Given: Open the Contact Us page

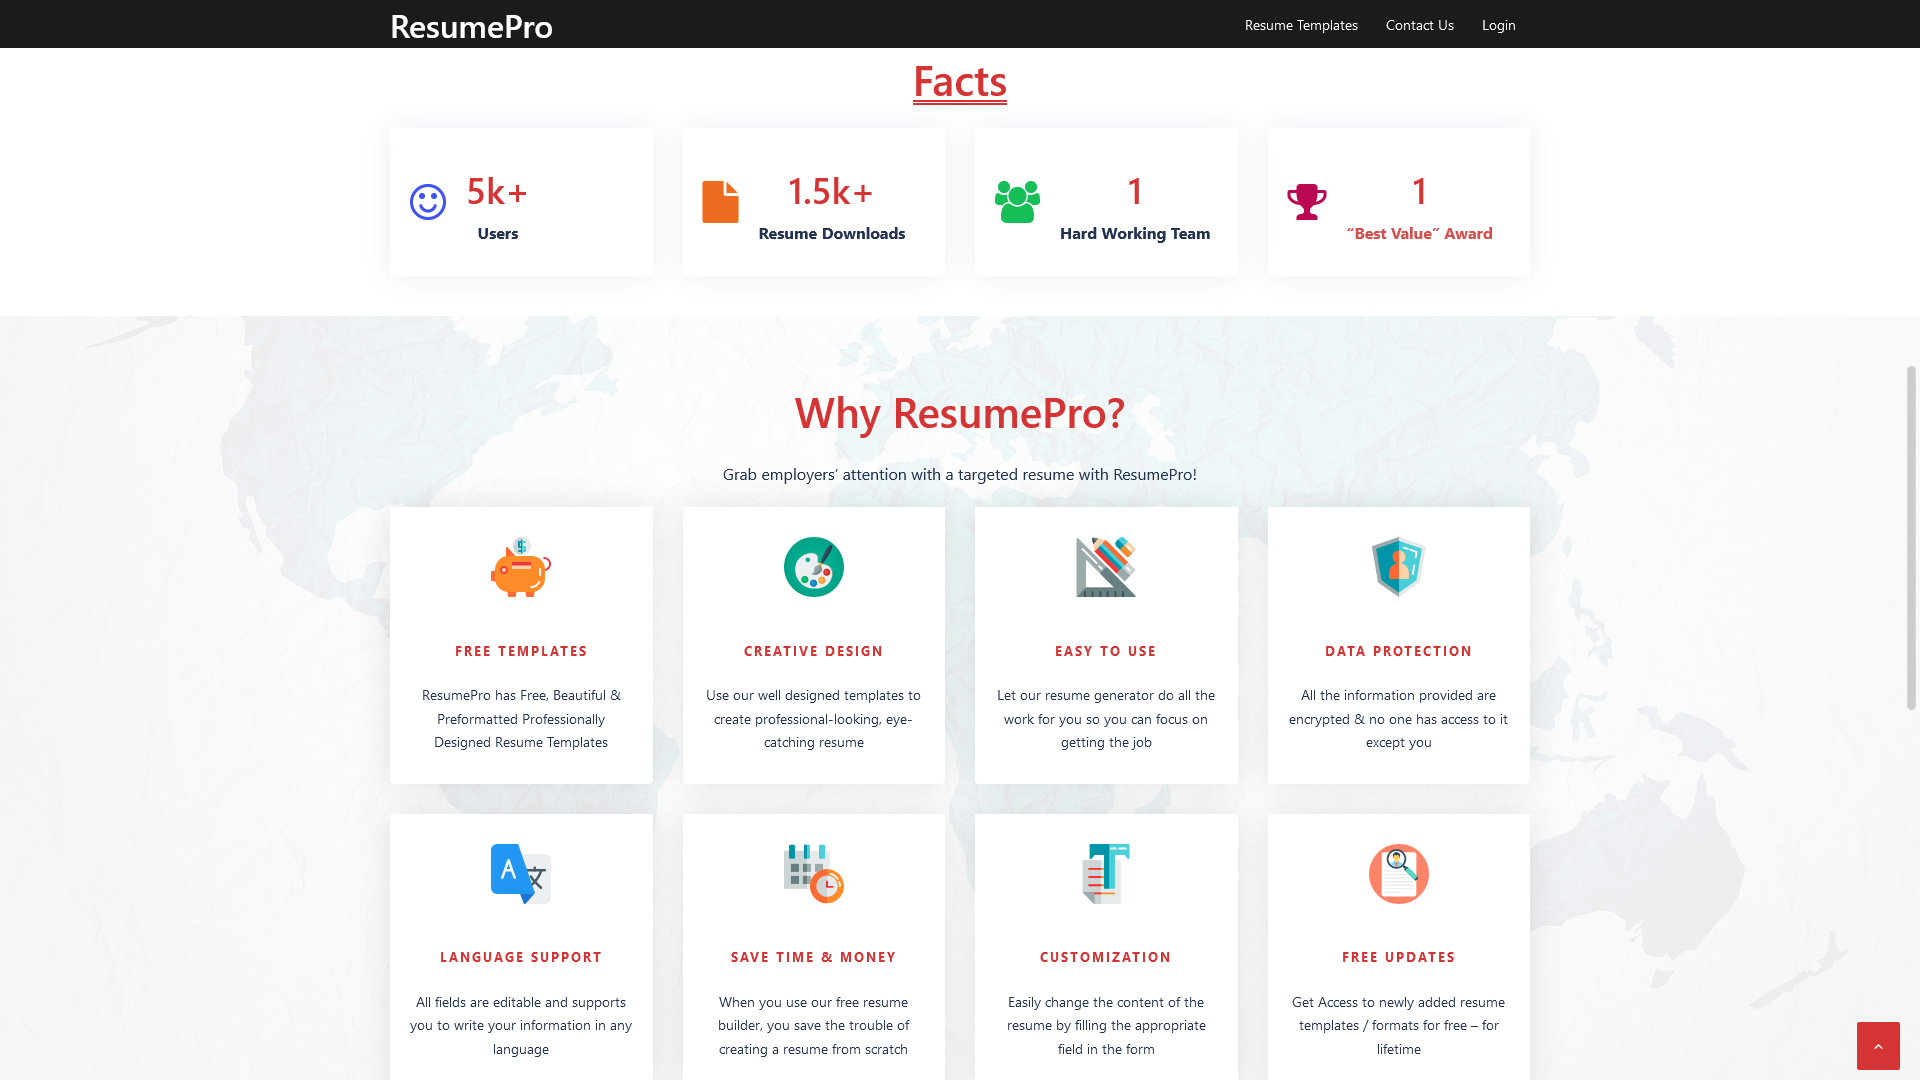Looking at the screenshot, I should pyautogui.click(x=1419, y=25).
